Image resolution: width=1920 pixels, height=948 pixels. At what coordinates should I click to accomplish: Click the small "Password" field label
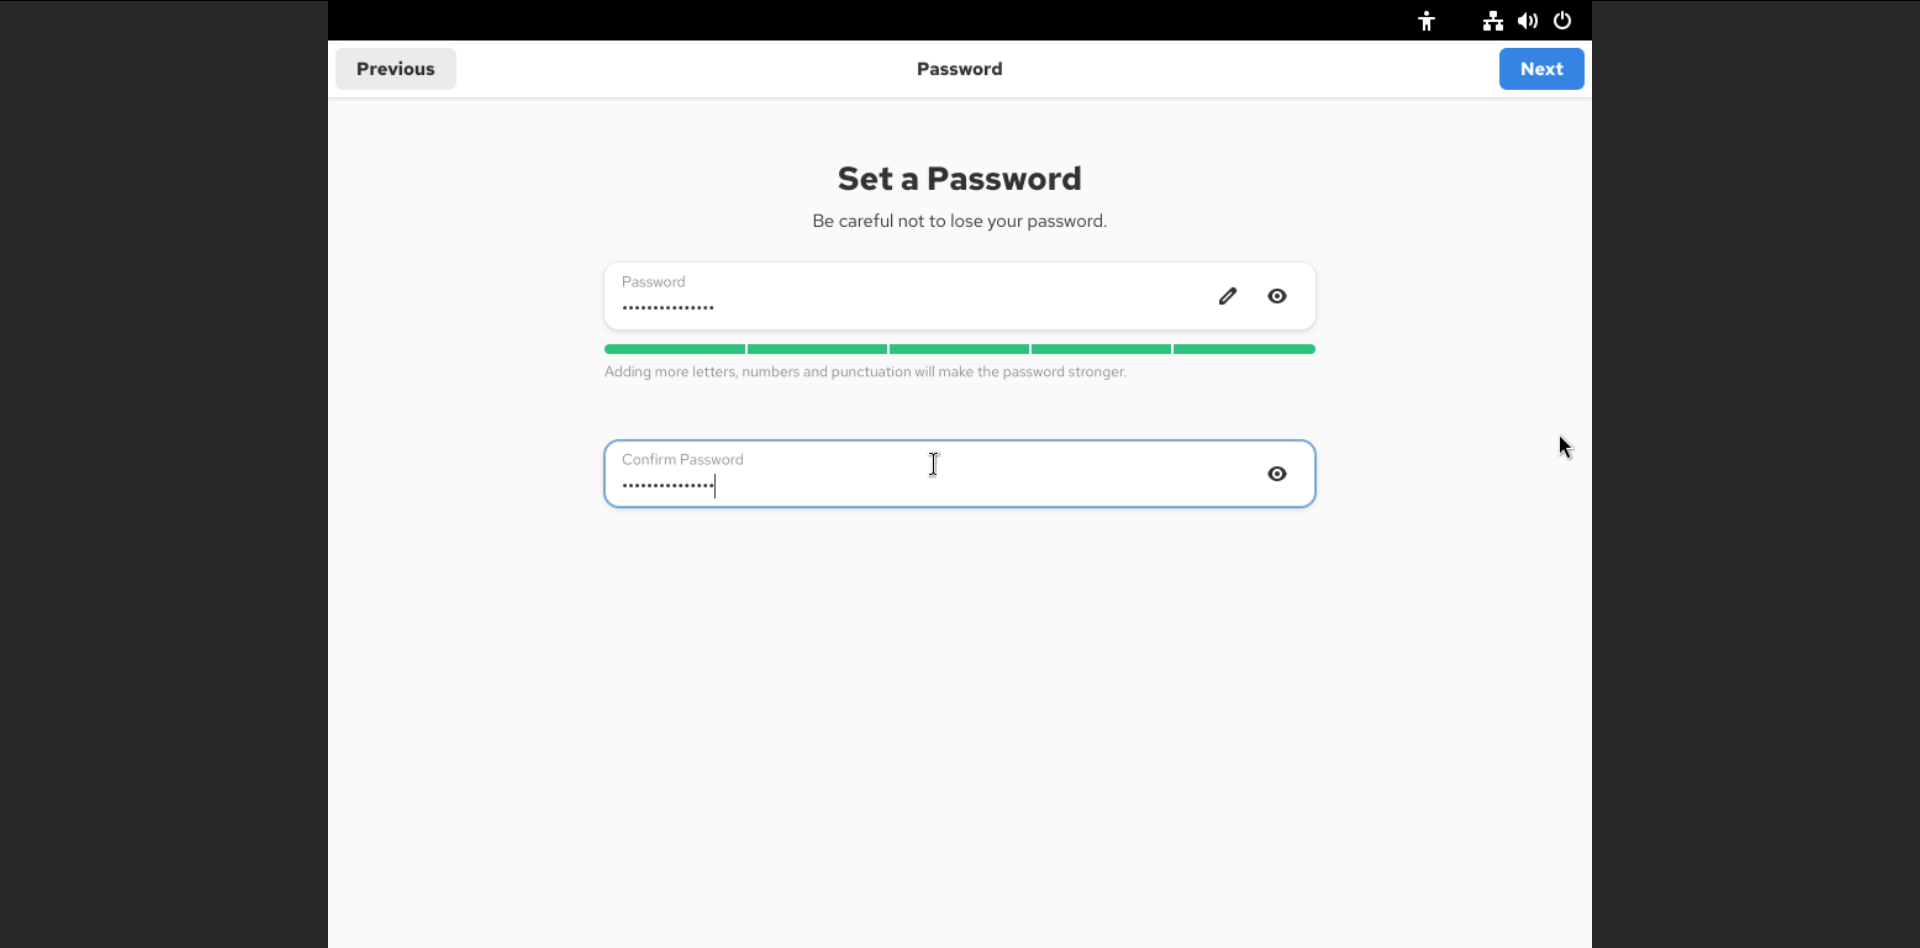pyautogui.click(x=653, y=282)
